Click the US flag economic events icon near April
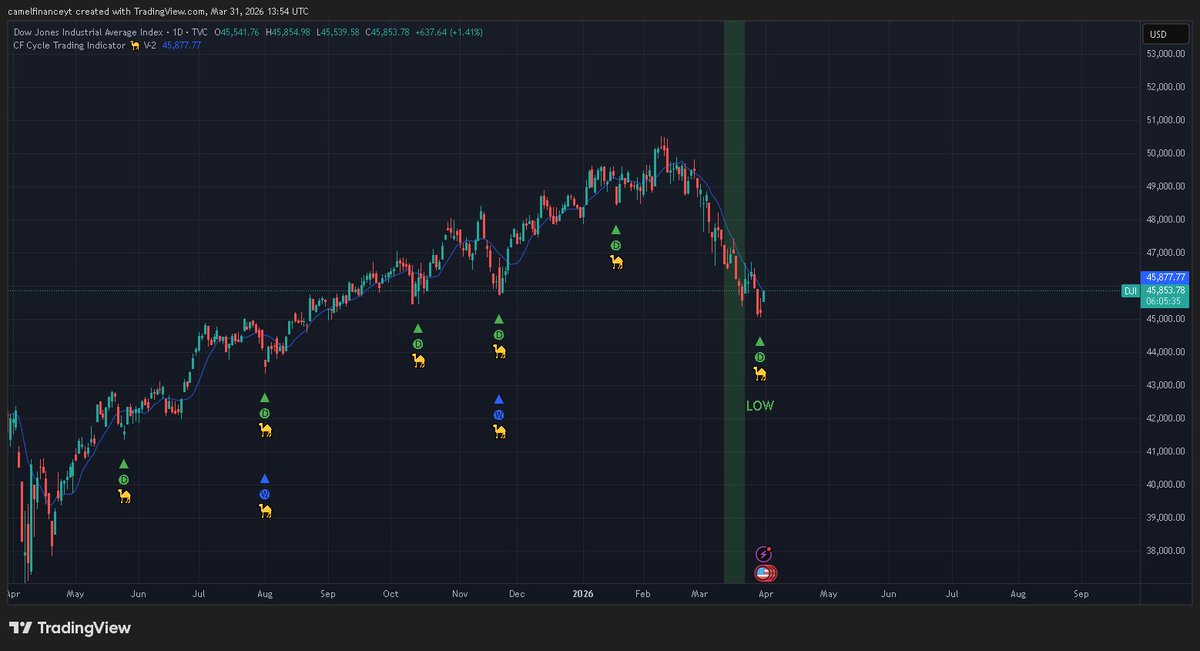1200x651 pixels. tap(764, 572)
